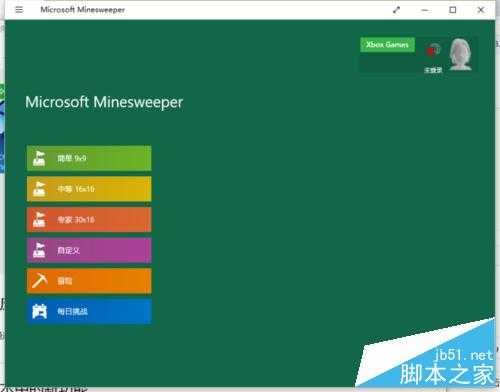
Task: Close the Minesweeper window
Action: (x=481, y=10)
